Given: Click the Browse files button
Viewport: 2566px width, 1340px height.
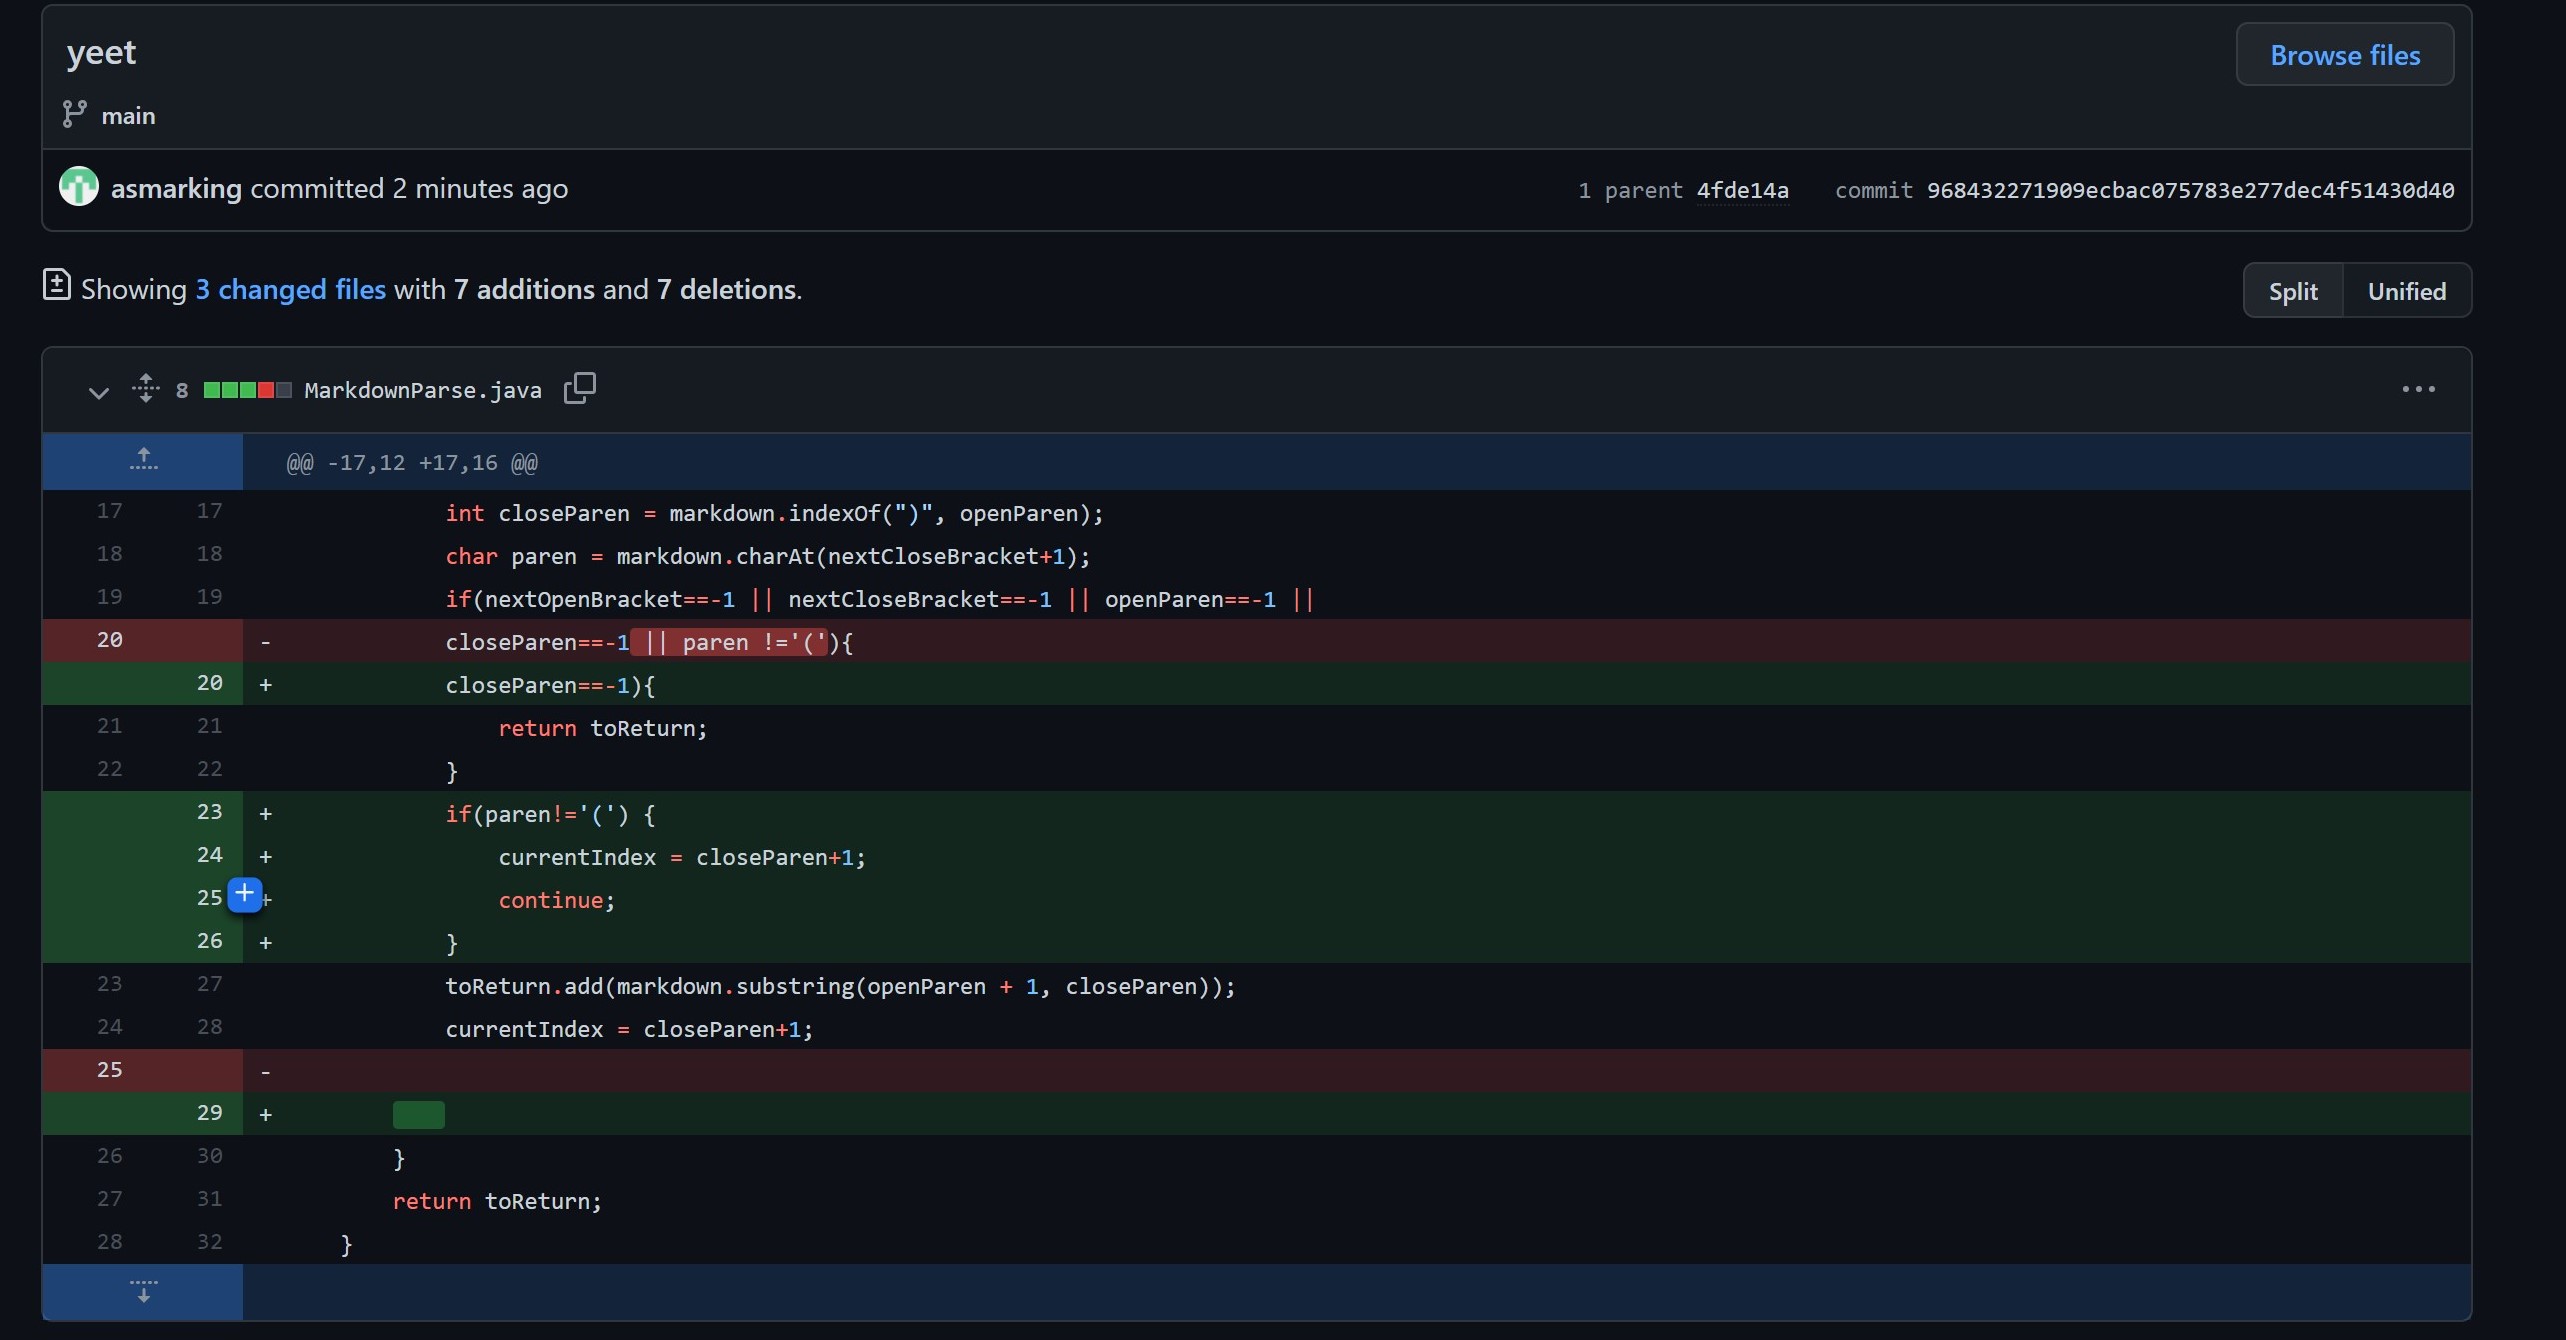Looking at the screenshot, I should tap(2344, 55).
